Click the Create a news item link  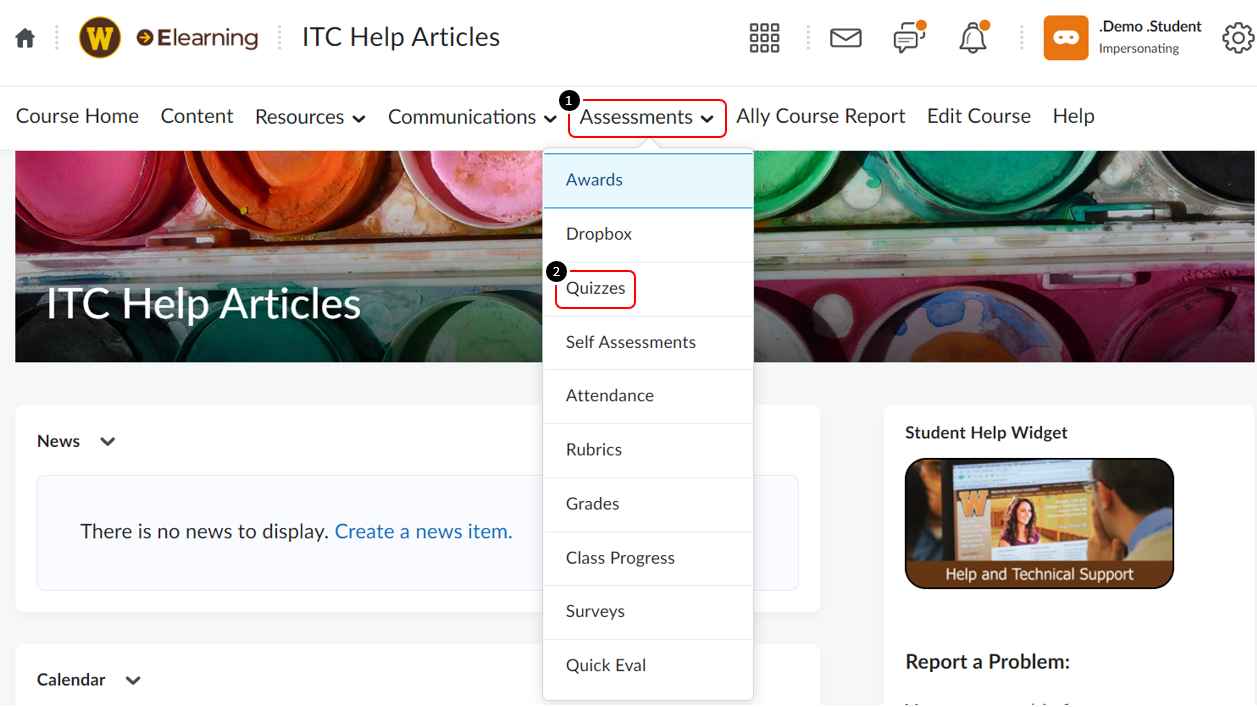pos(422,531)
